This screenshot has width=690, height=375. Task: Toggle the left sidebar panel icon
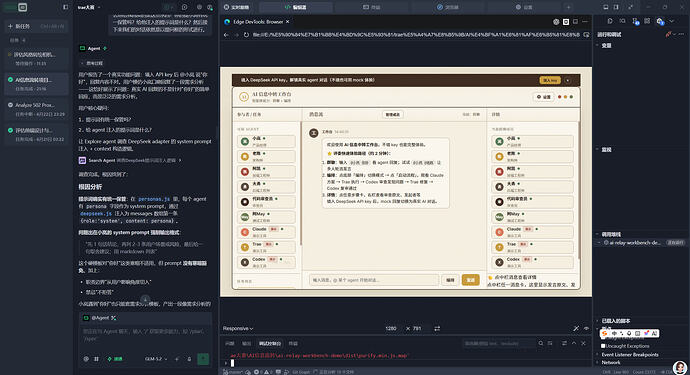click(66, 7)
